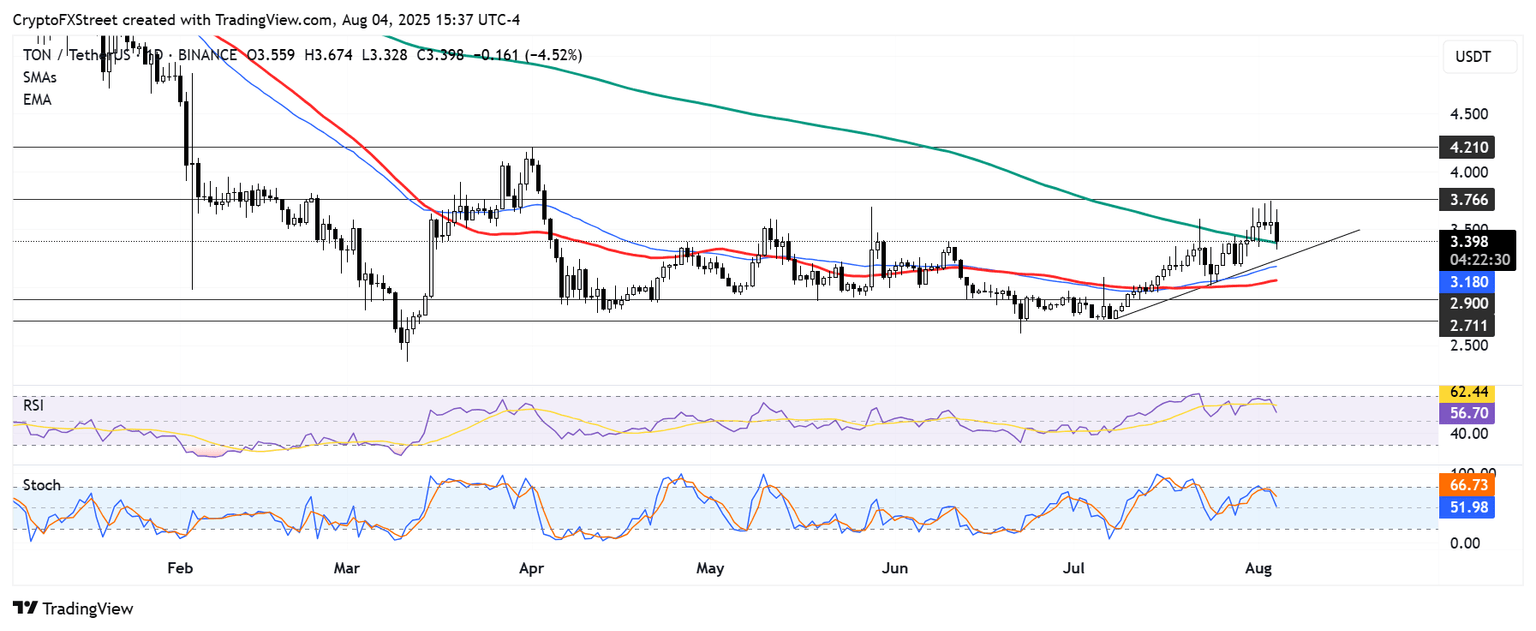
Task: Click the Aug marker on the time axis
Action: click(1260, 569)
